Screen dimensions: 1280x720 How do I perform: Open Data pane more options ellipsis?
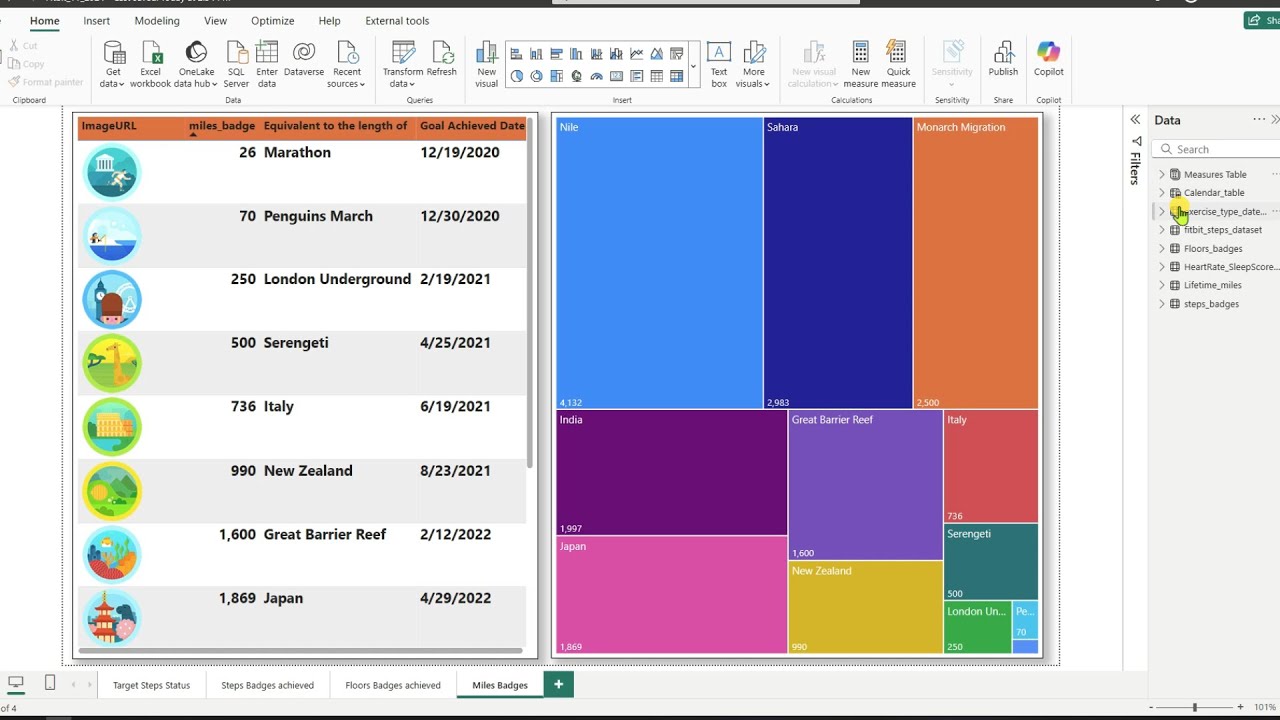[x=1259, y=120]
